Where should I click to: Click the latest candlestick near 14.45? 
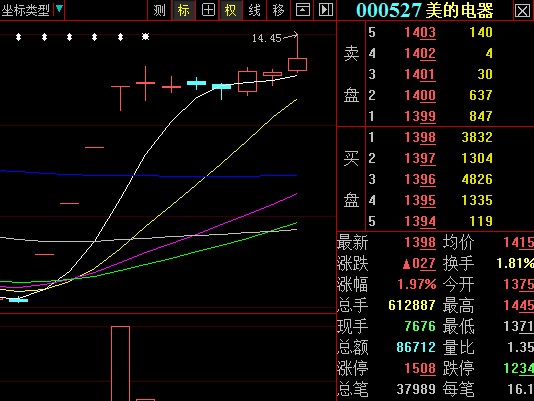(297, 64)
